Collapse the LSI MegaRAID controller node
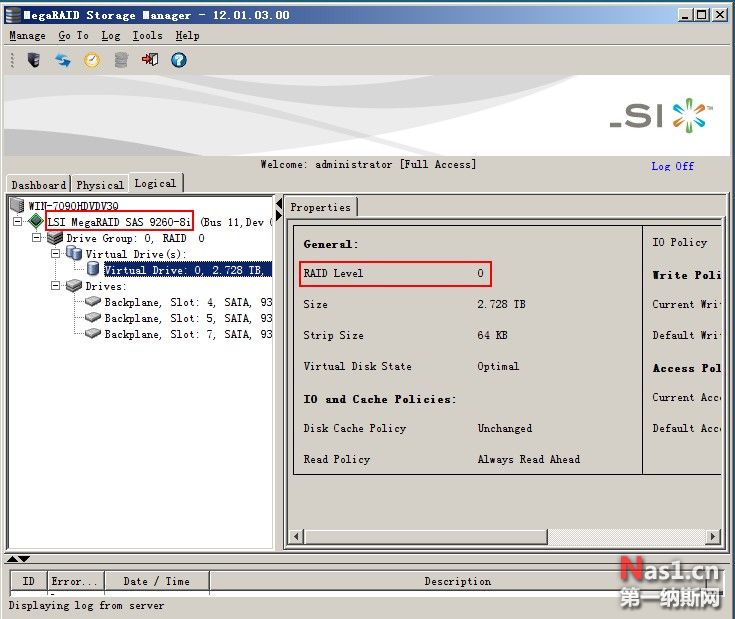 17,221
